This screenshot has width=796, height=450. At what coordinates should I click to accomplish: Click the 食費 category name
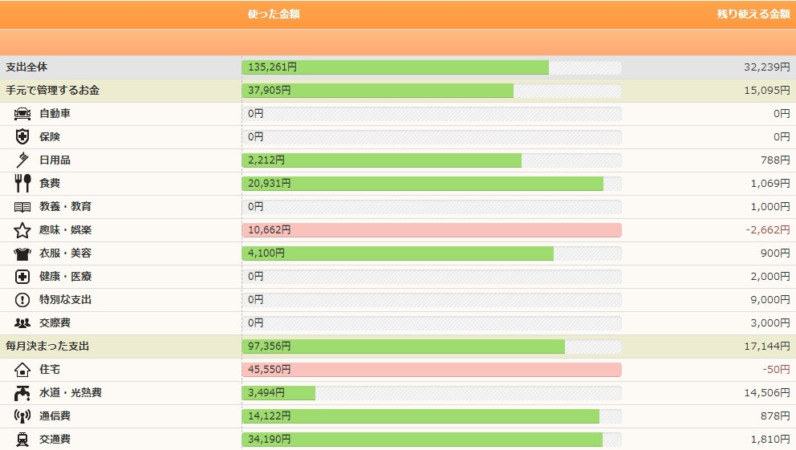[x=50, y=183]
